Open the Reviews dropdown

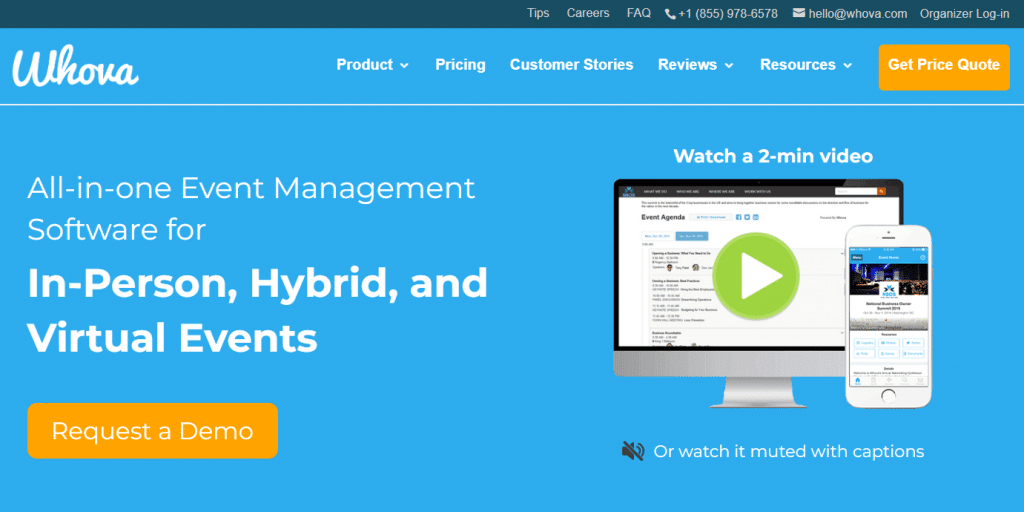[x=695, y=65]
